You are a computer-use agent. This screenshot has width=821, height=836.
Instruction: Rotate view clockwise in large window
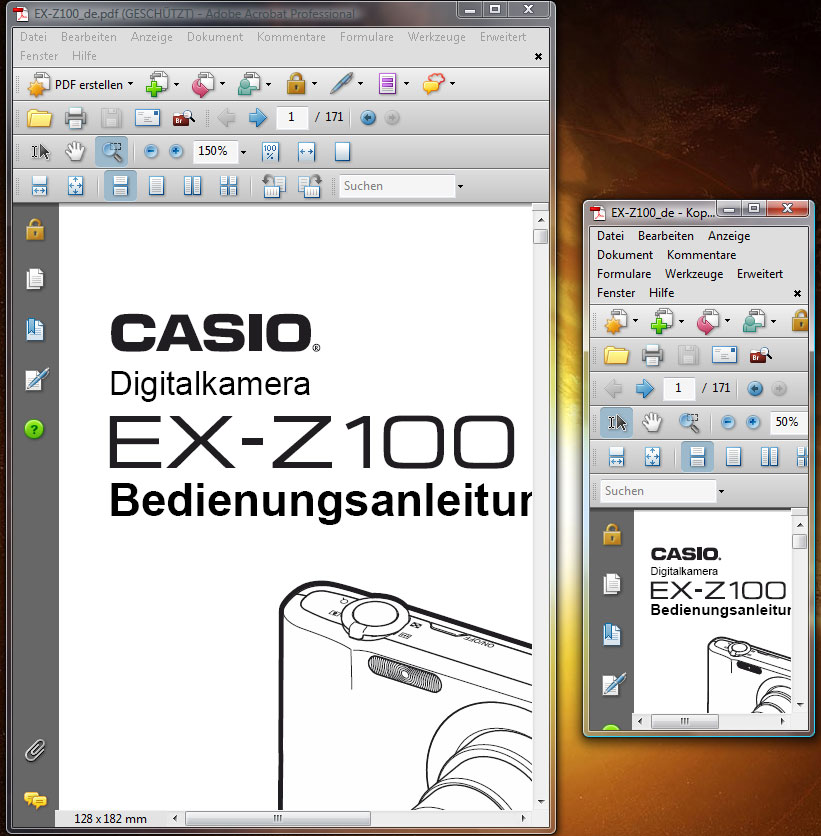point(310,186)
